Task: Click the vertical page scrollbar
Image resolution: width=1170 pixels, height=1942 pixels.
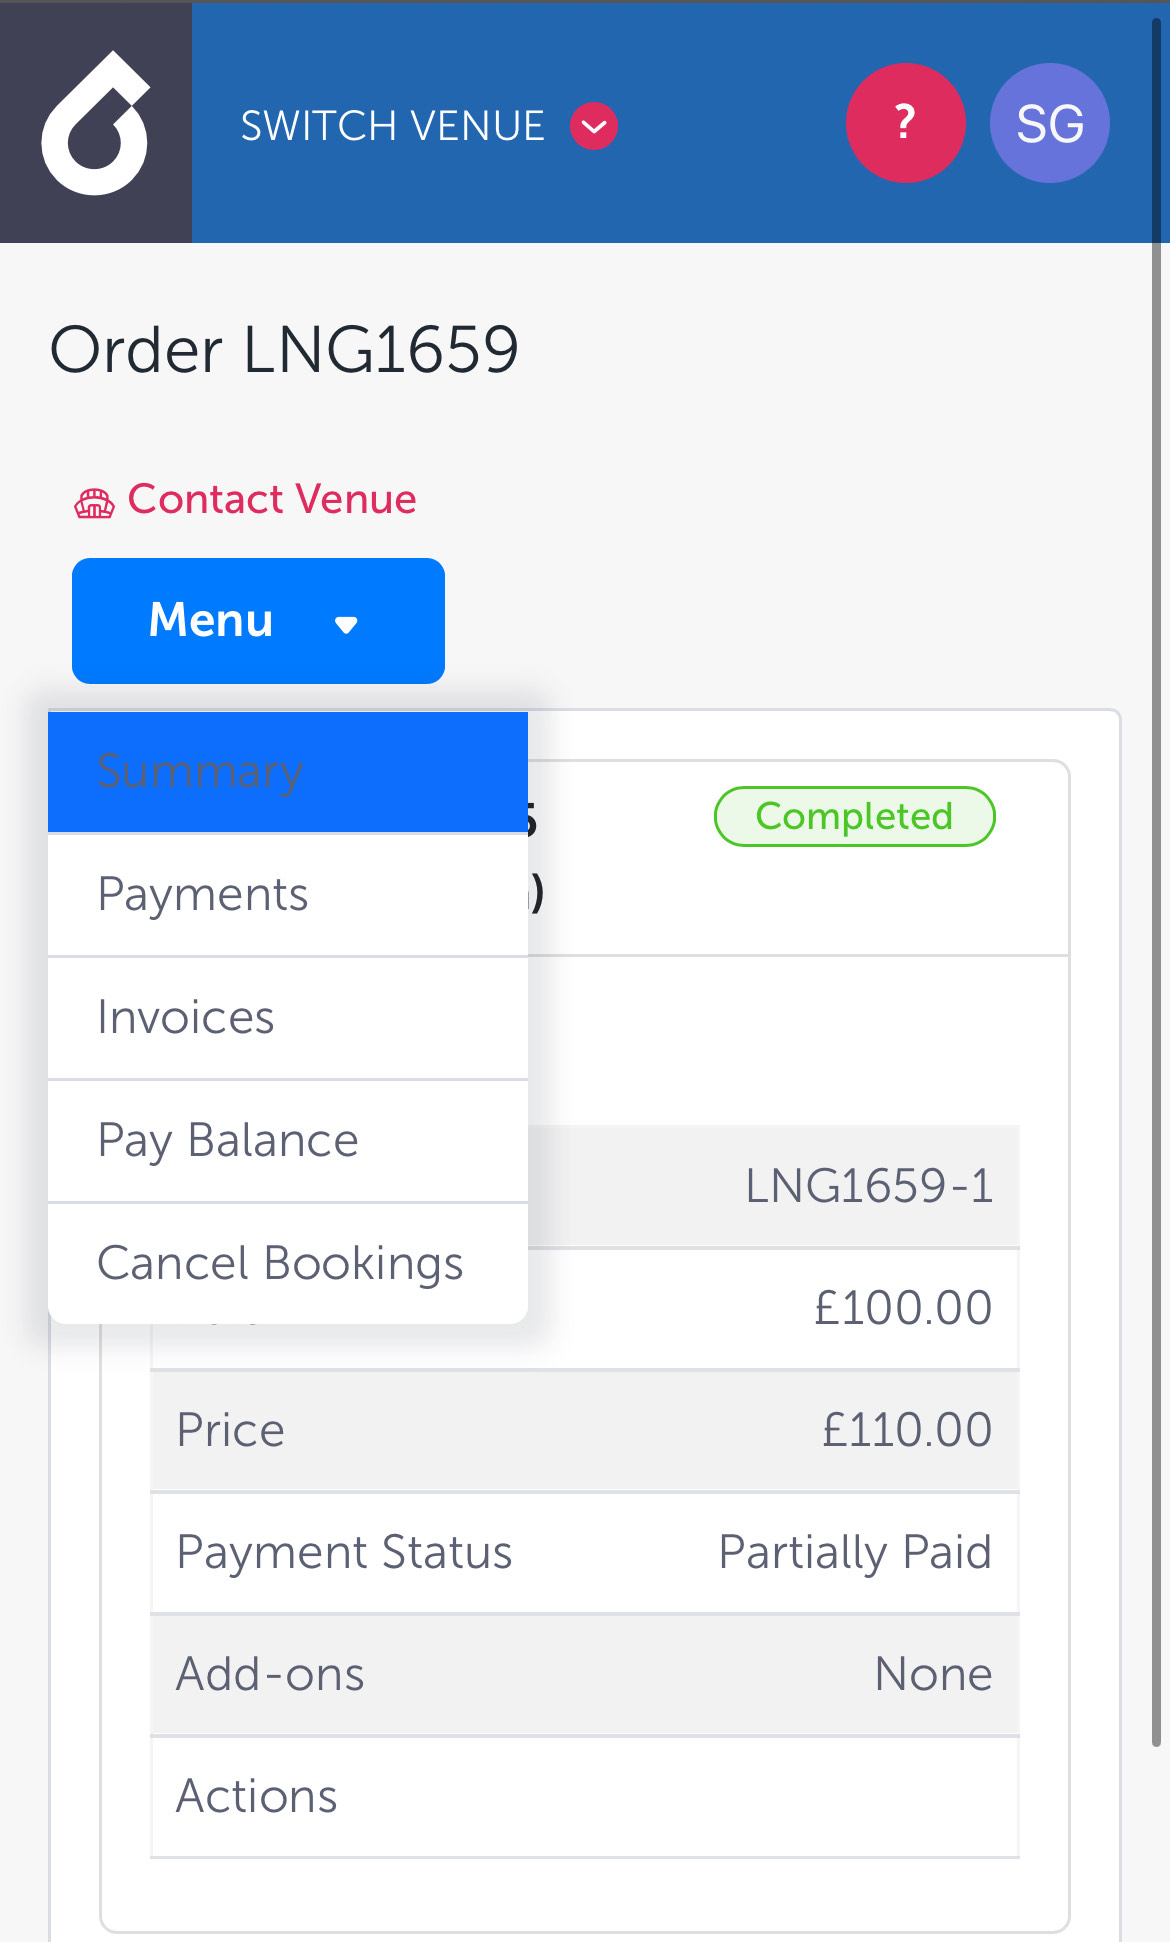Action: point(1157,900)
